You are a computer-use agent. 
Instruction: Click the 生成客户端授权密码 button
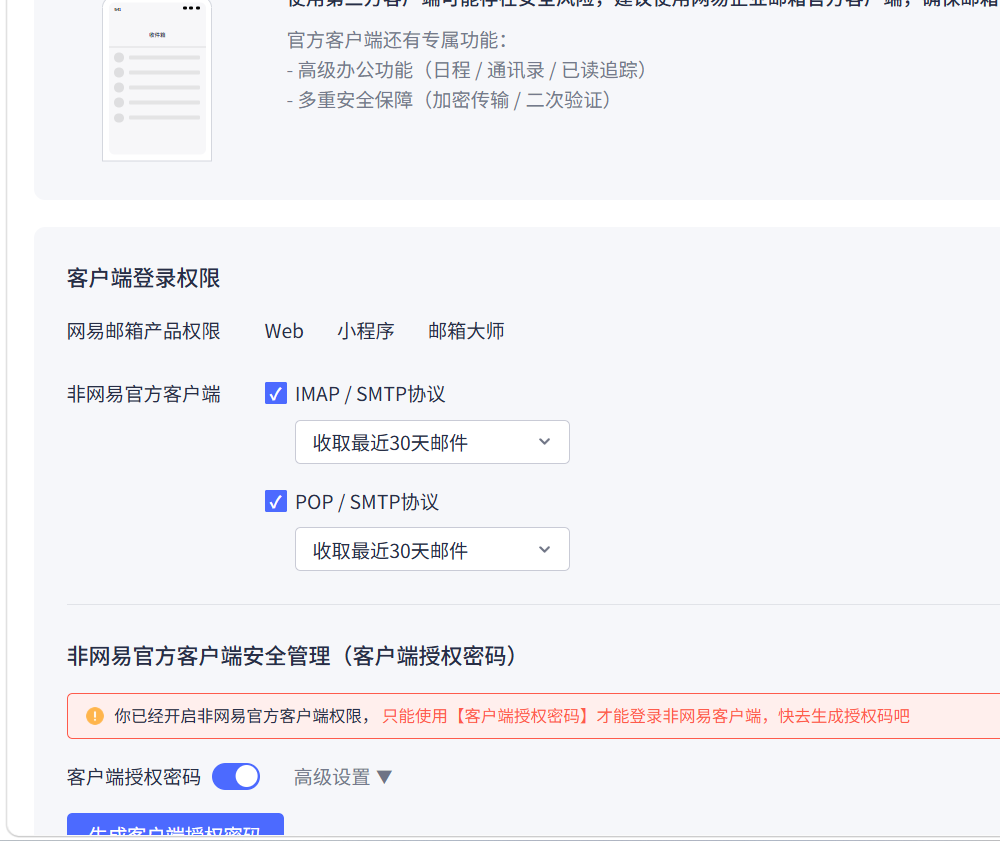pyautogui.click(x=175, y=826)
